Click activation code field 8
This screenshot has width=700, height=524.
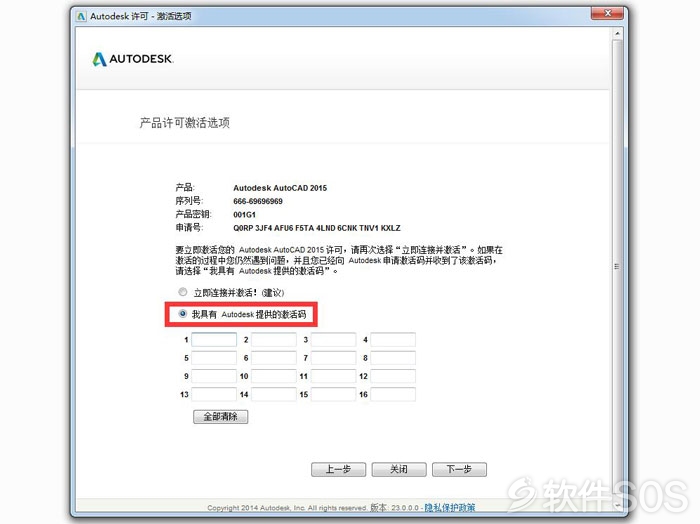pos(393,358)
